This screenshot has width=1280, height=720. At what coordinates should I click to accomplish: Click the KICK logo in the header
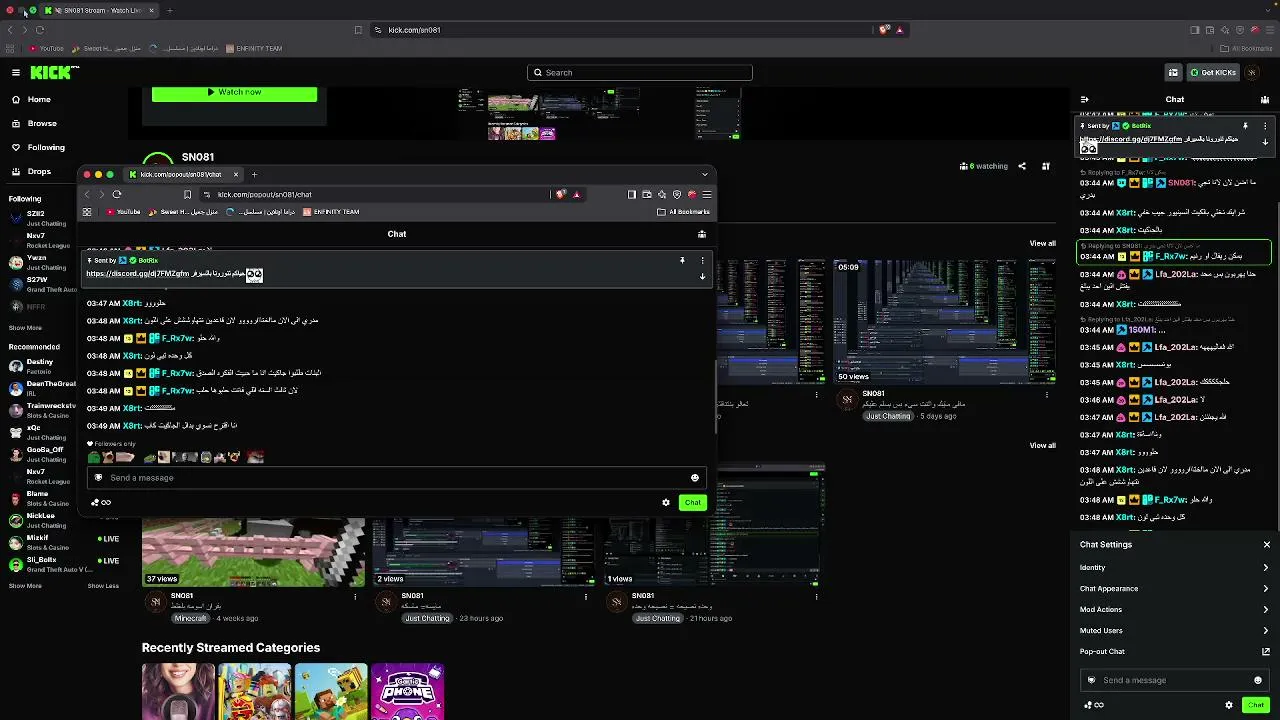(x=54, y=72)
